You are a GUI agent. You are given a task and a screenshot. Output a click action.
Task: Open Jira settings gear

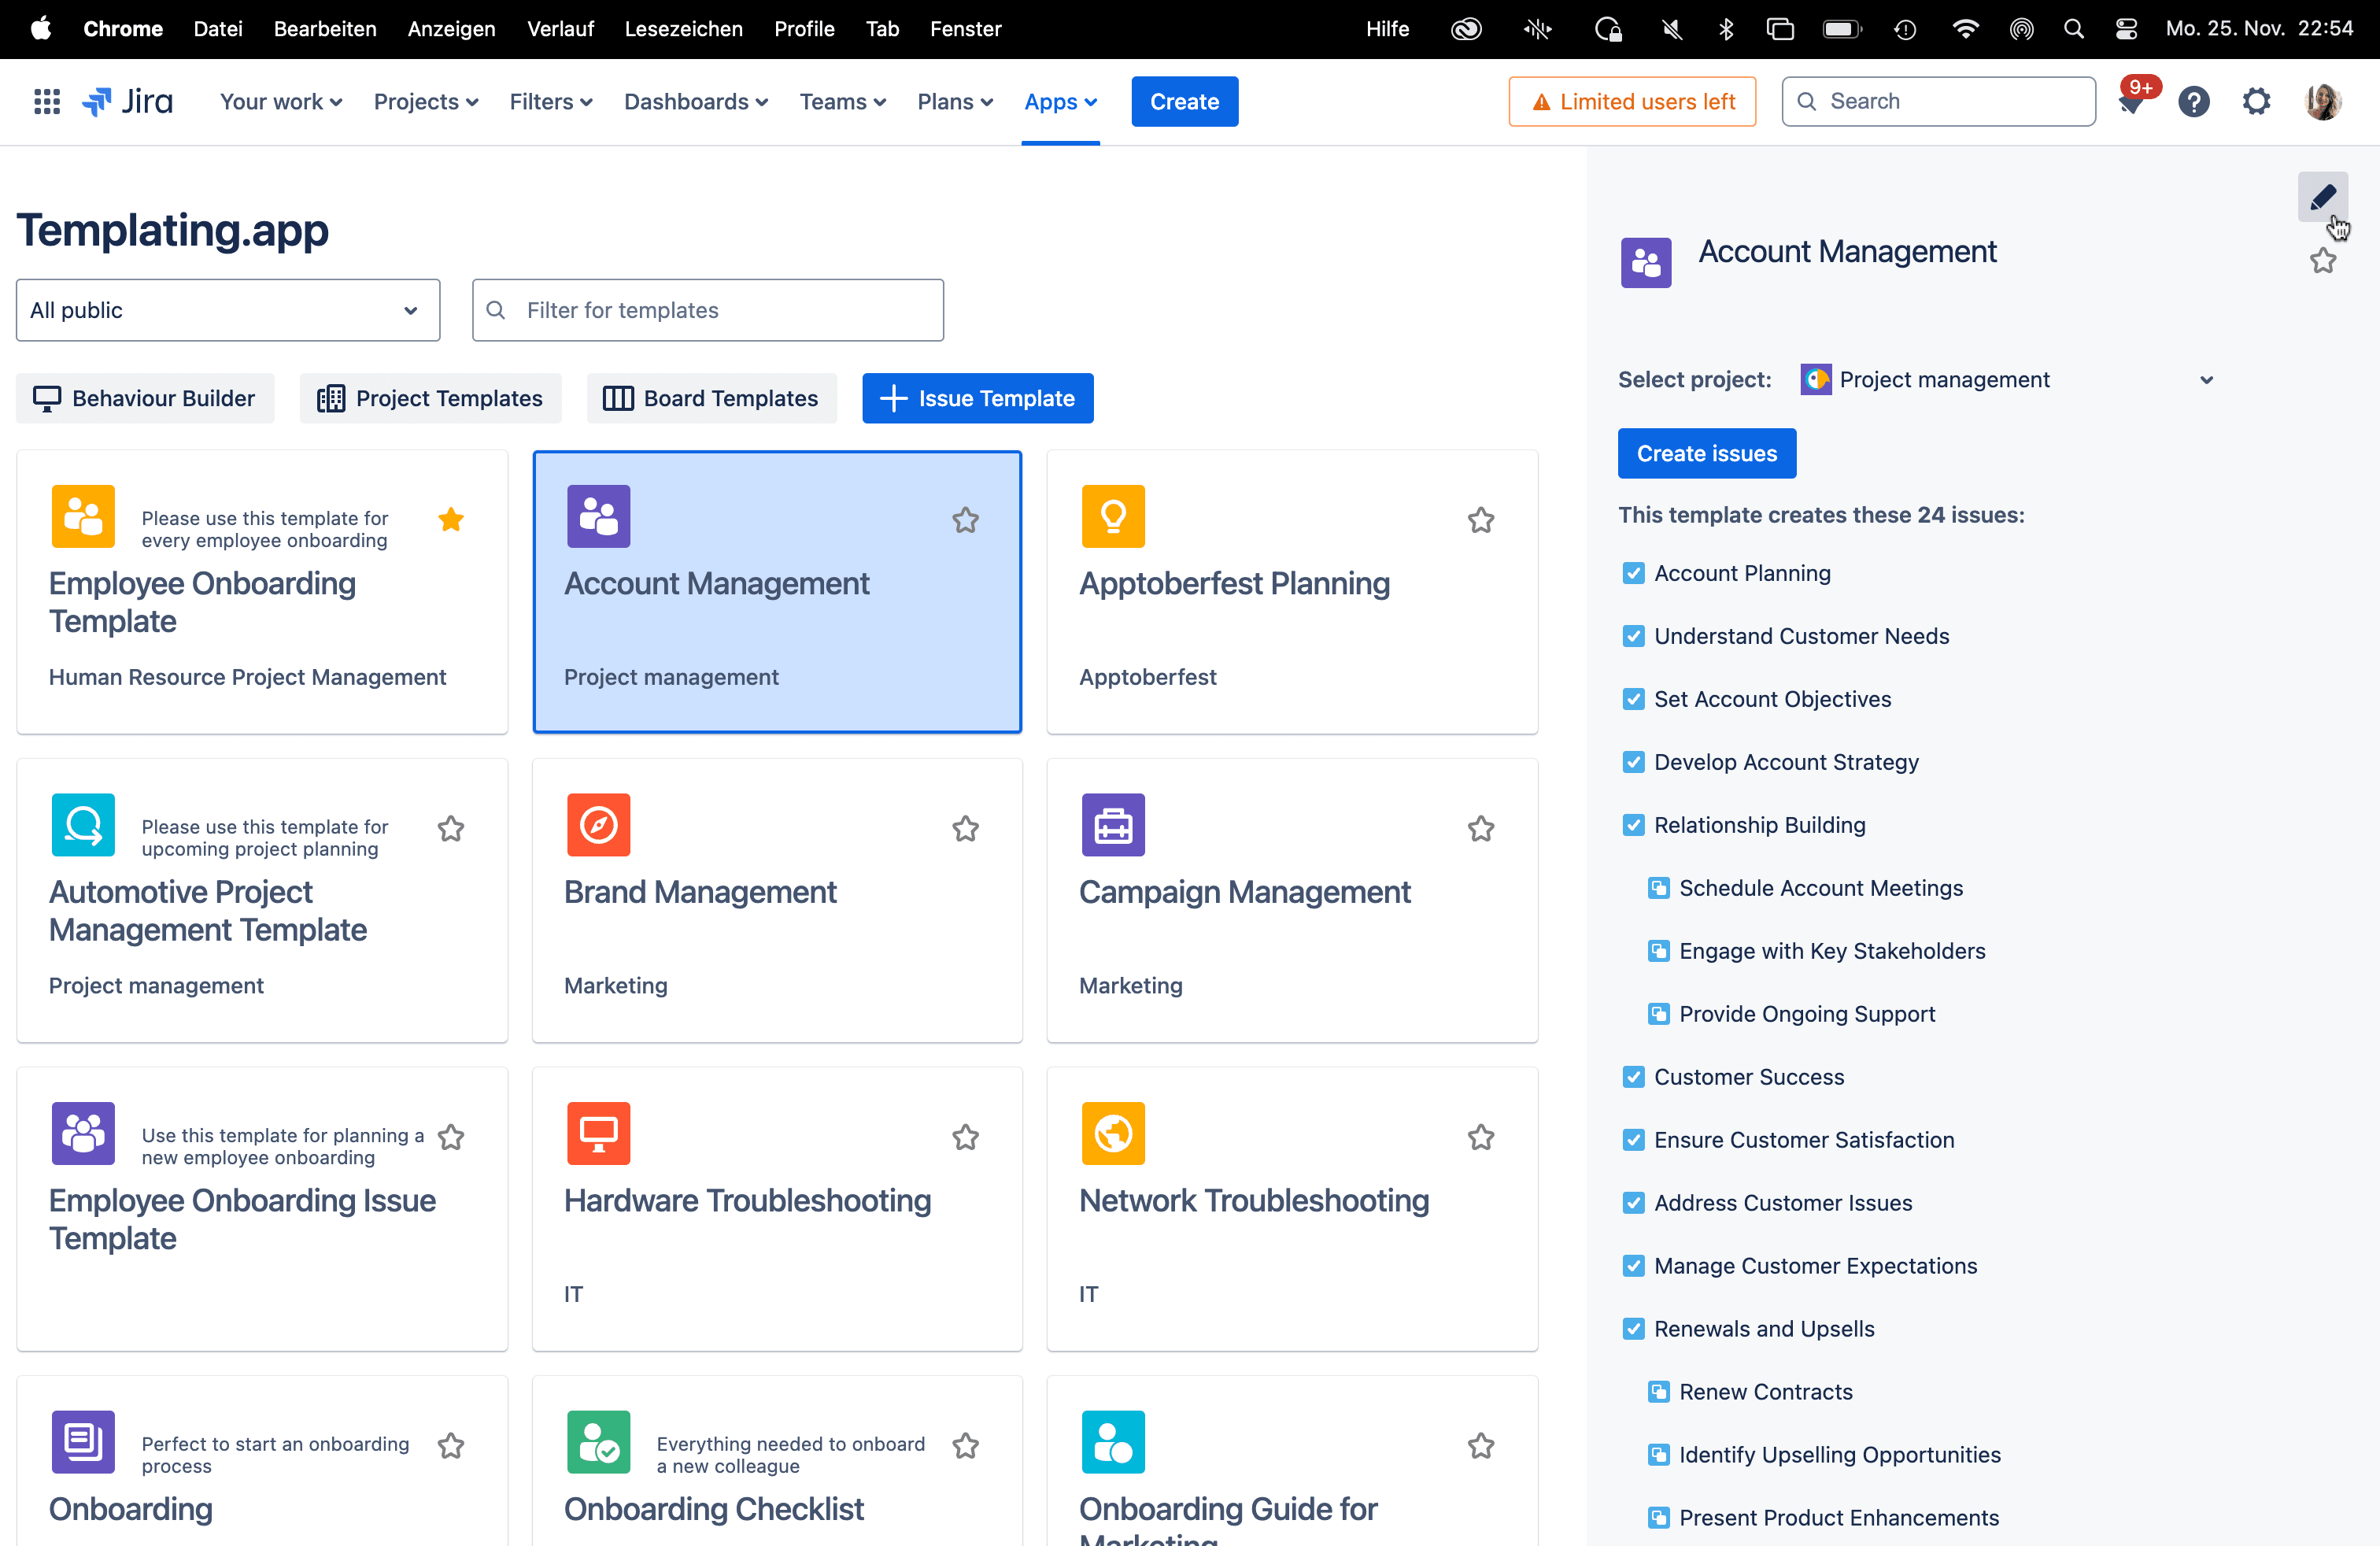(x=2256, y=101)
